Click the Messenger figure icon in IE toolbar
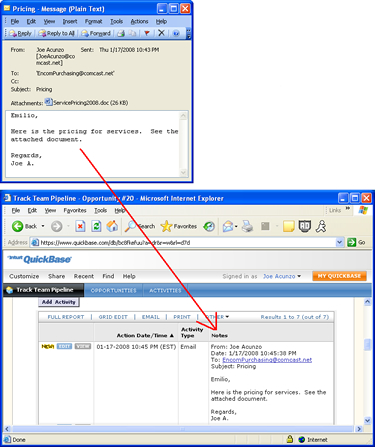375x447 pixels. (x=321, y=226)
